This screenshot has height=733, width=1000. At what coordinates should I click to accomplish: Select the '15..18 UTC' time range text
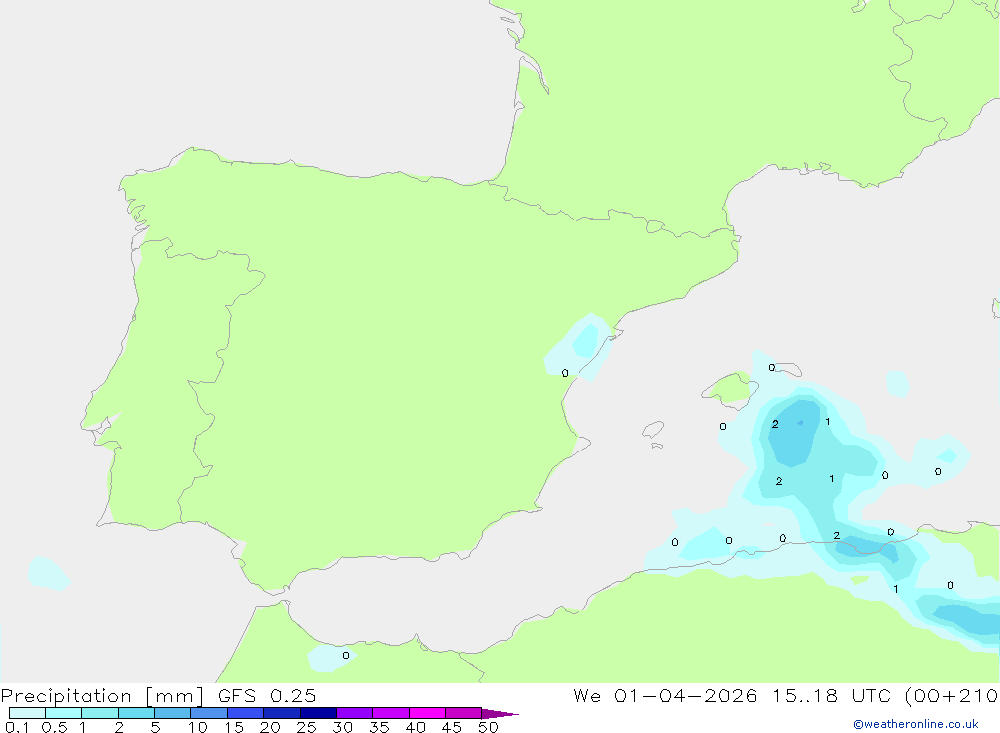834,695
